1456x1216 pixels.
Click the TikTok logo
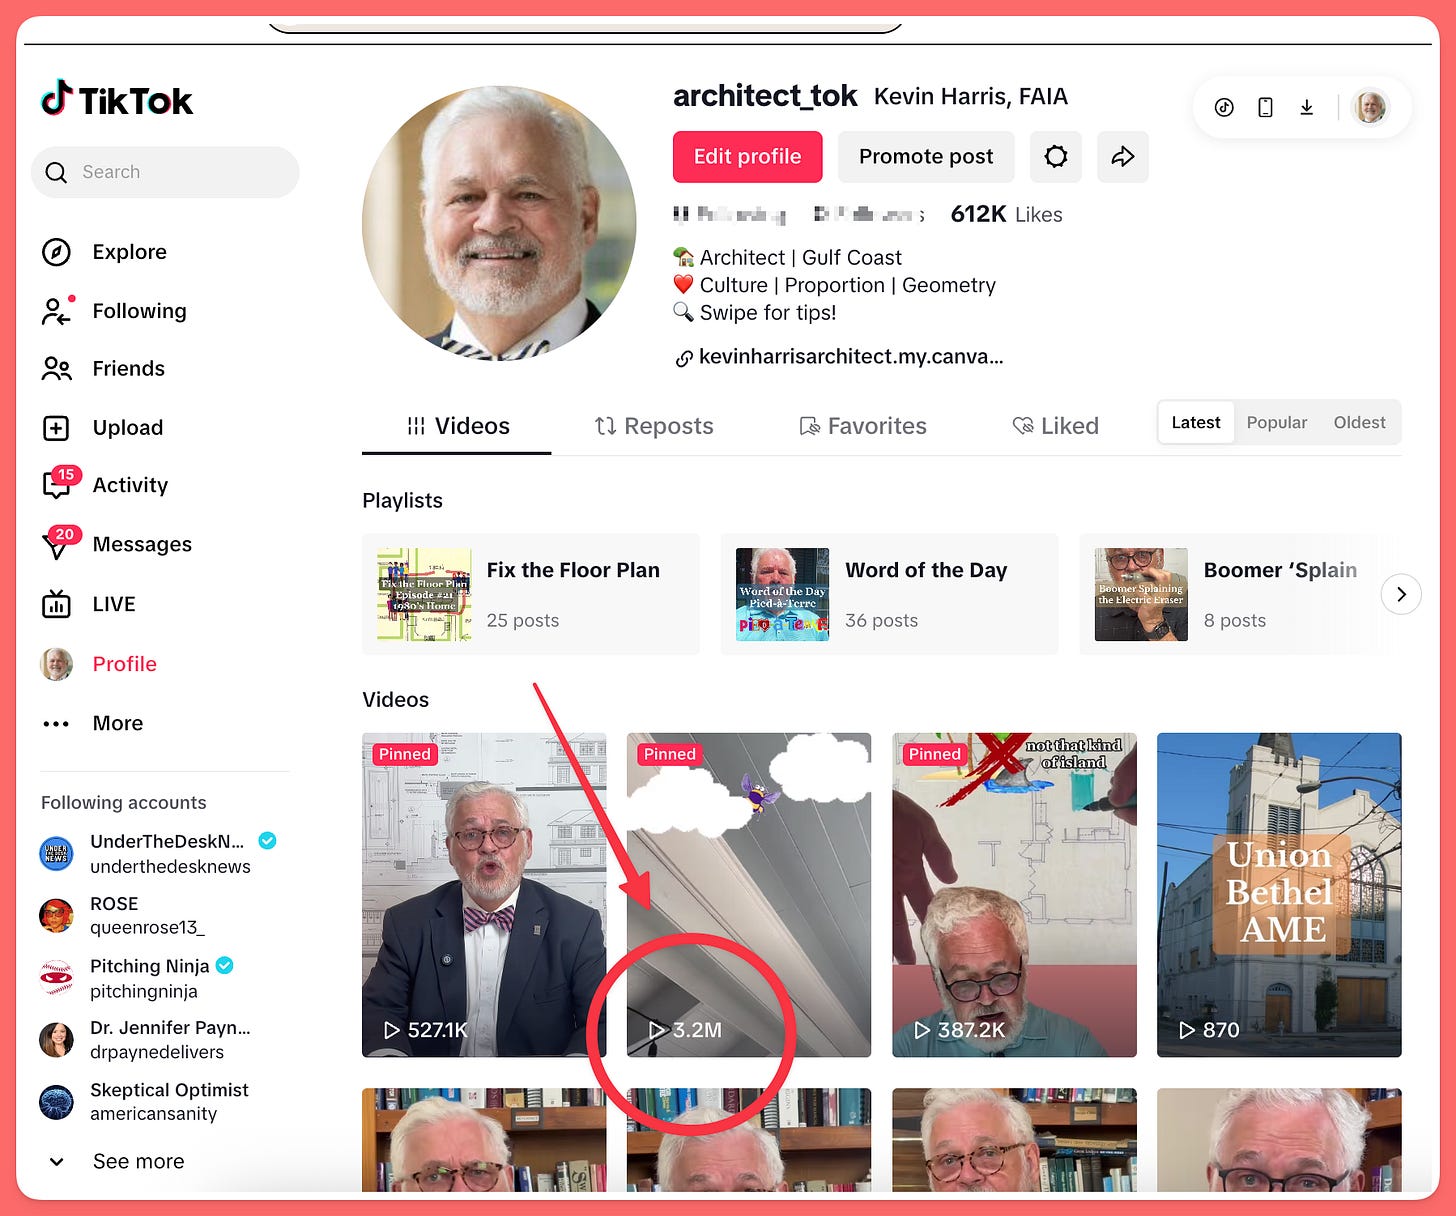(x=116, y=99)
